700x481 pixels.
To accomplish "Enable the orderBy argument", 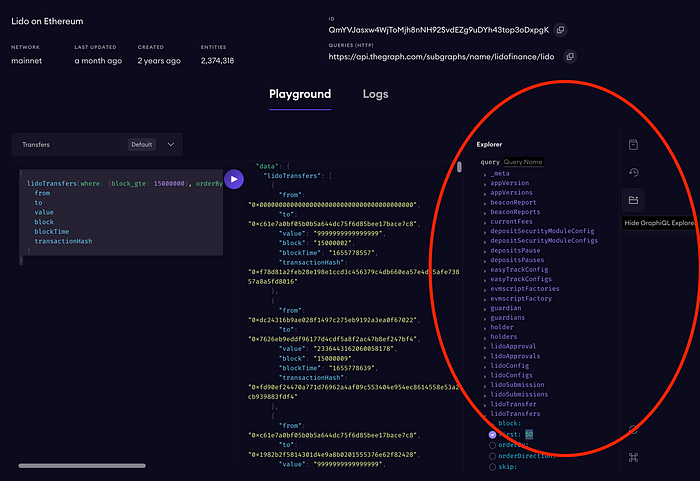I will pos(492,445).
